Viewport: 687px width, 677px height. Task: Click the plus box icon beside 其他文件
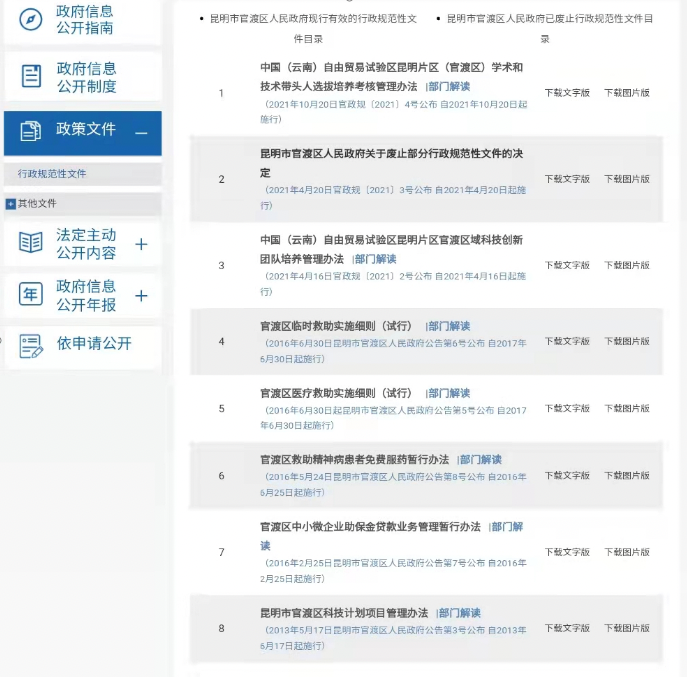[x=11, y=204]
